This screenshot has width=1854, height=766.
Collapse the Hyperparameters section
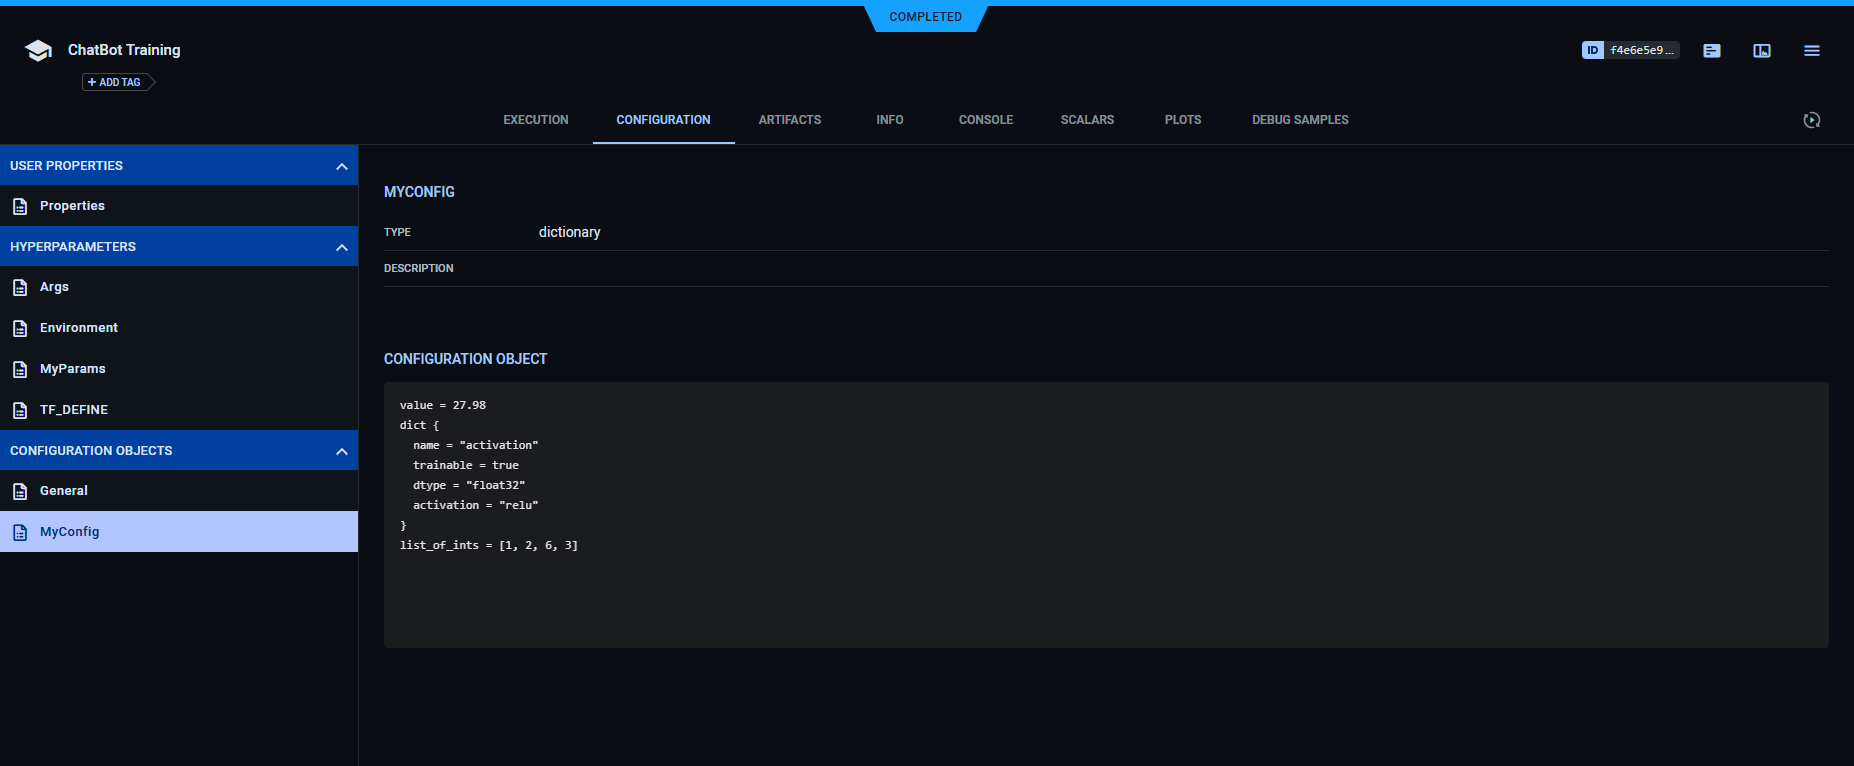pos(342,247)
